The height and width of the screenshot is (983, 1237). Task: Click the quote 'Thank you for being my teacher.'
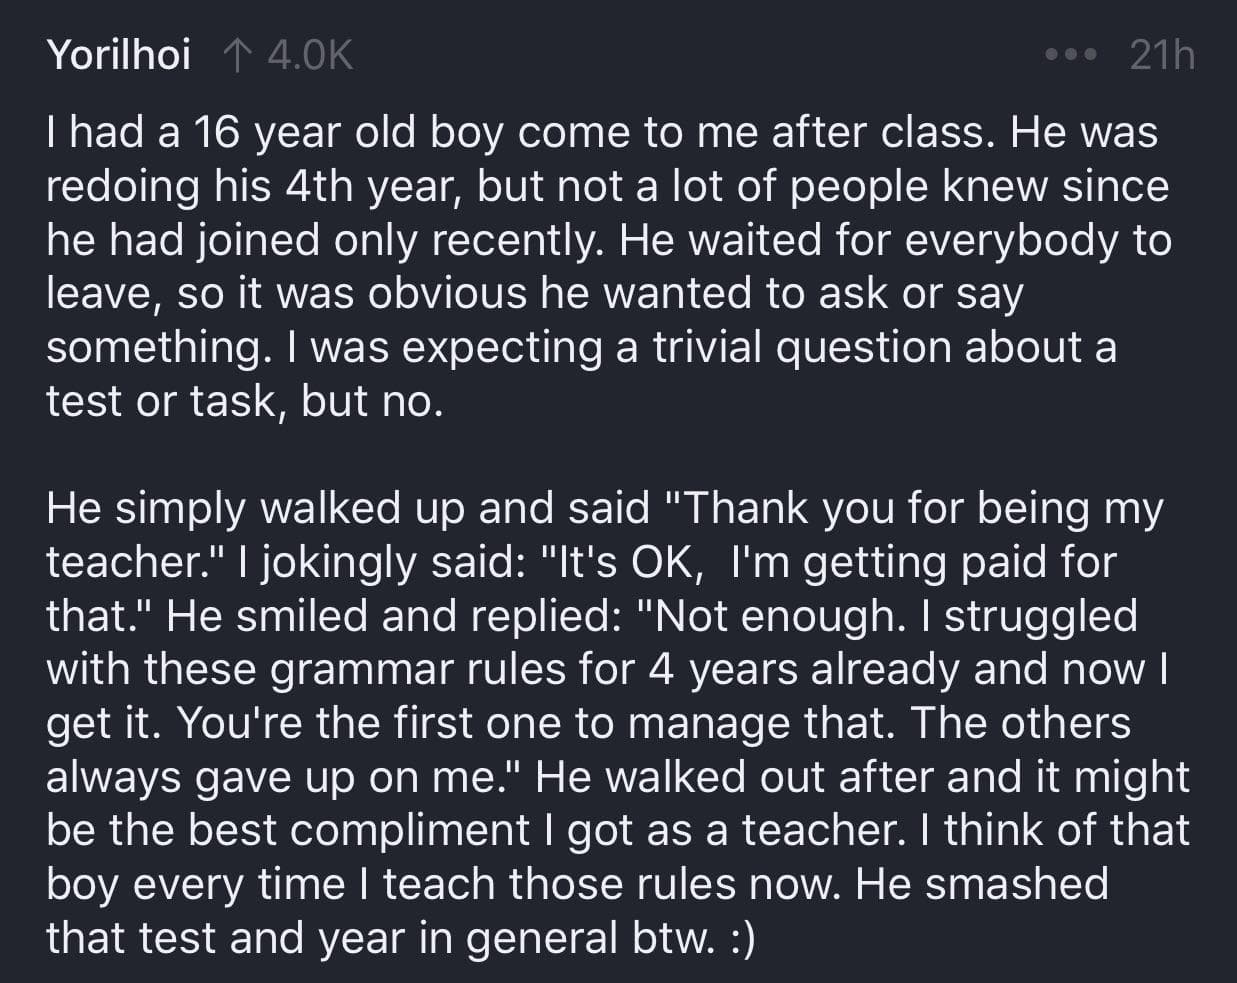coord(605,535)
